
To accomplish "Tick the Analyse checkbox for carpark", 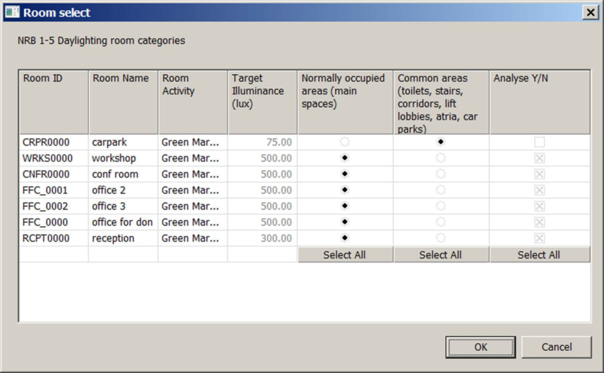I will click(x=539, y=142).
